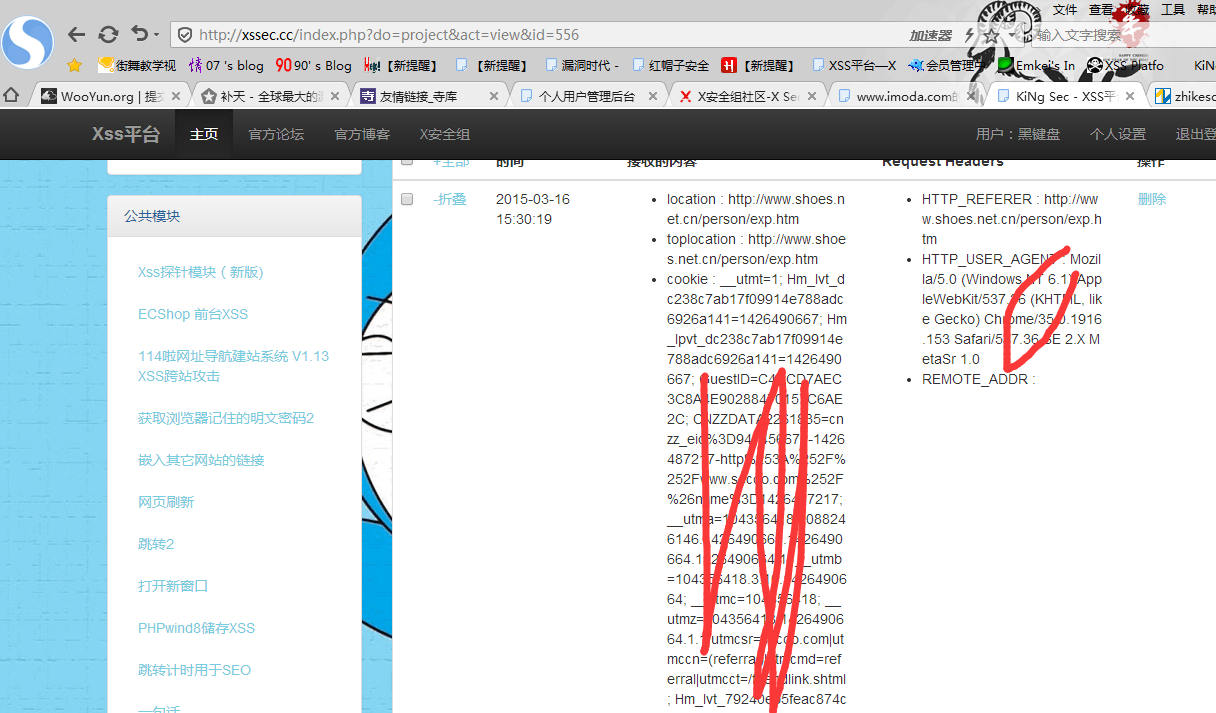1216x713 pixels.
Task: Close the 友情链接_寺库 tab
Action: pyautogui.click(x=494, y=96)
